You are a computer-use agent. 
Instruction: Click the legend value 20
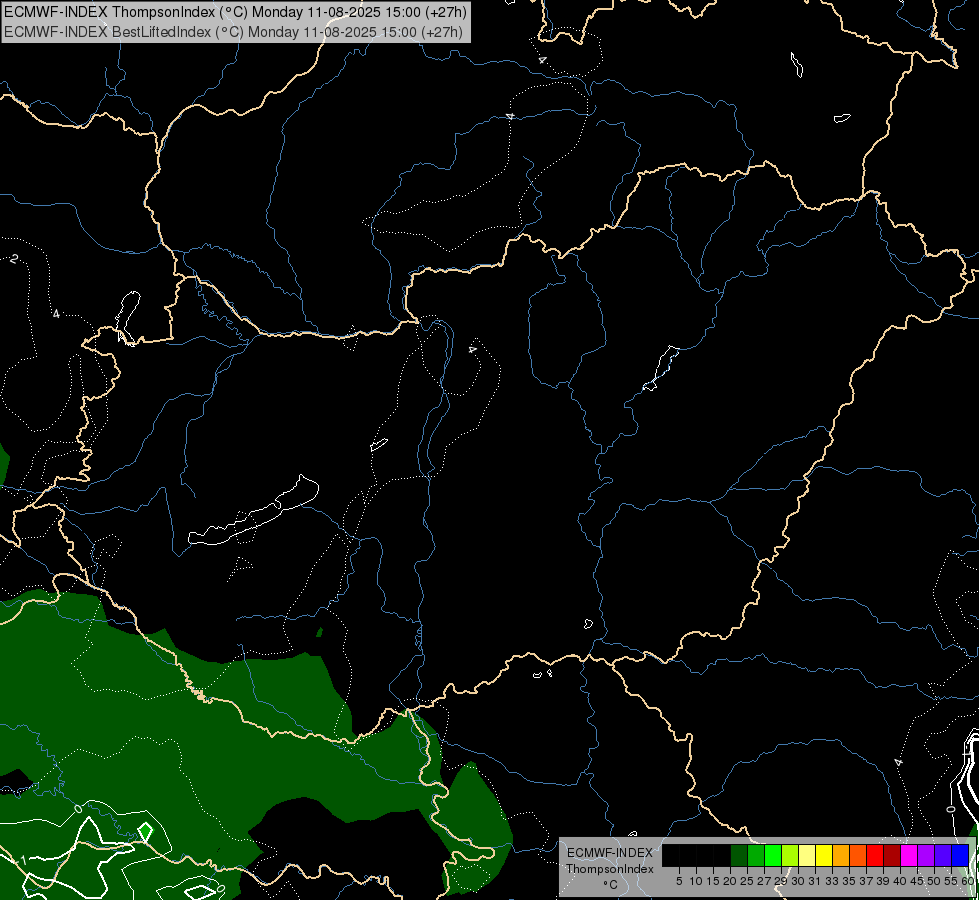pyautogui.click(x=730, y=881)
